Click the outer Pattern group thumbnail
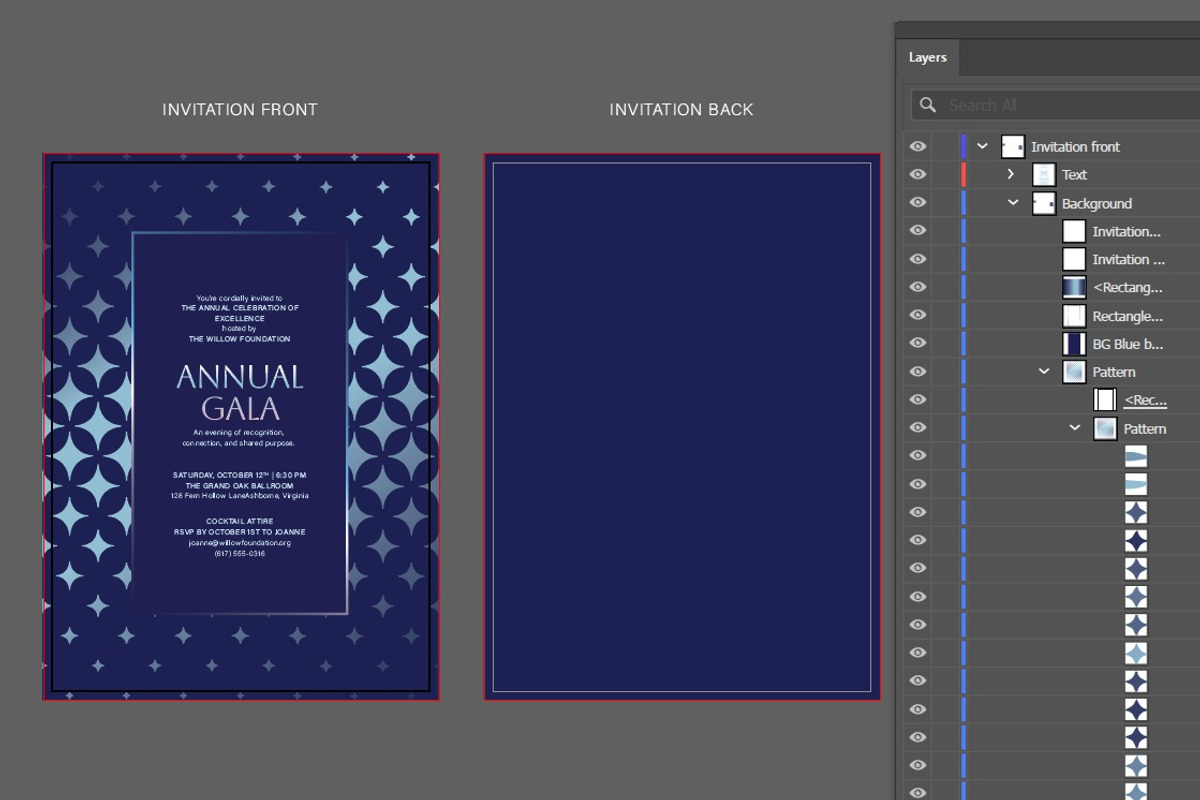Viewport: 1200px width, 800px height. (1074, 372)
